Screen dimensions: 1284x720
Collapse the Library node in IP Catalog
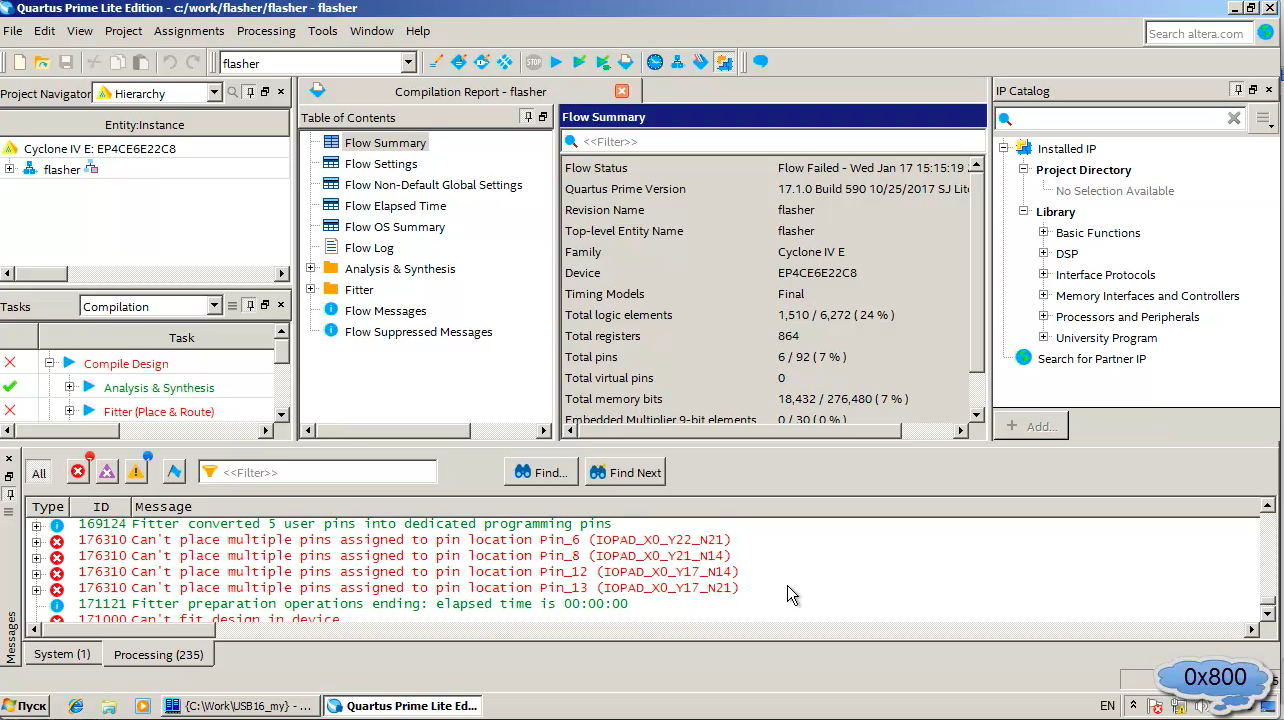tap(1024, 211)
